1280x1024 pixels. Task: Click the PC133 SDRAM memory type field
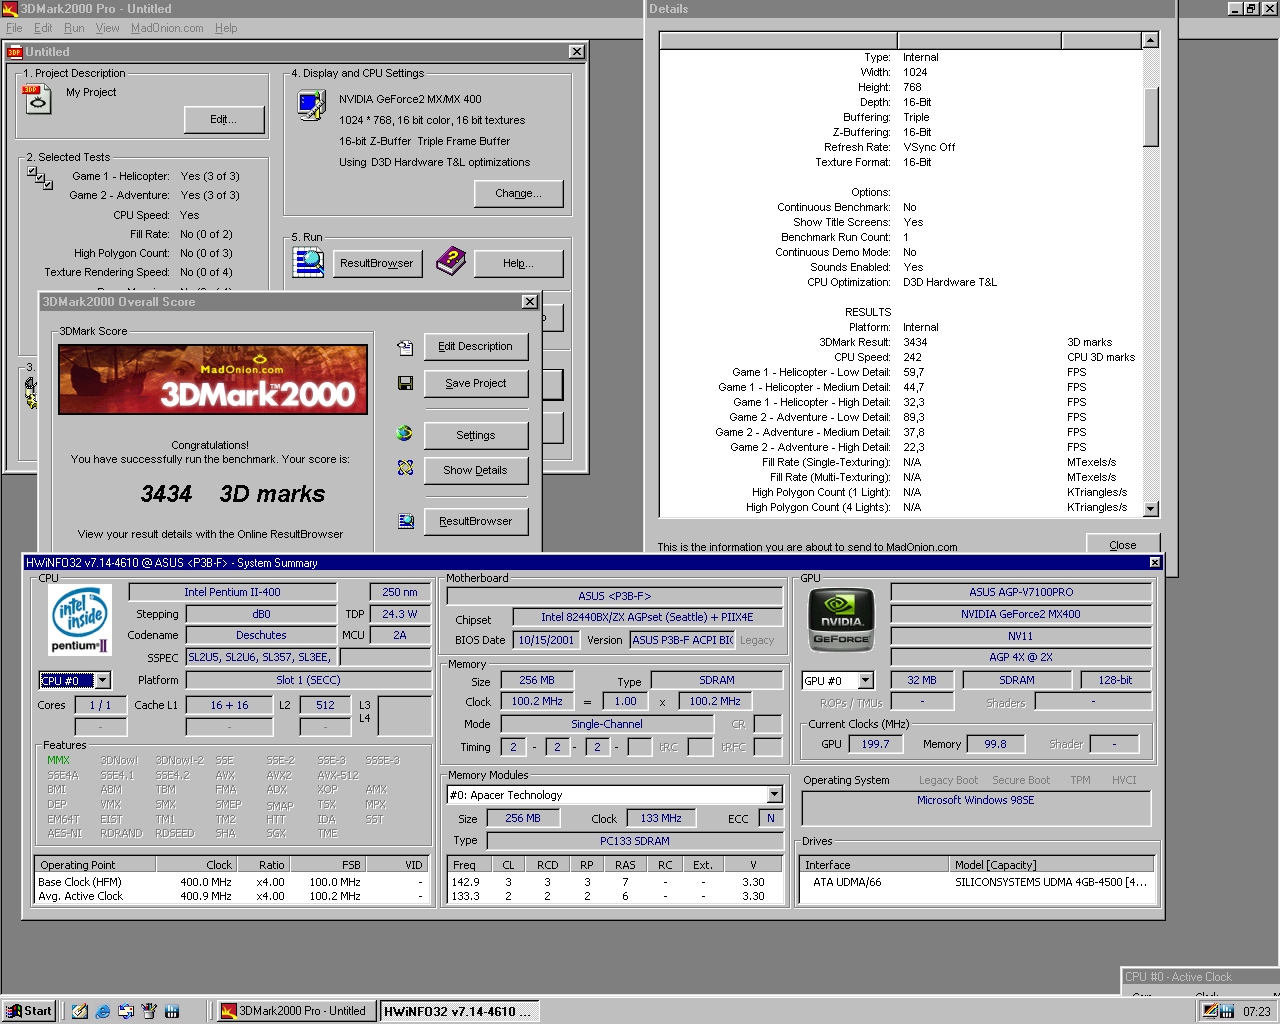pyautogui.click(x=634, y=841)
